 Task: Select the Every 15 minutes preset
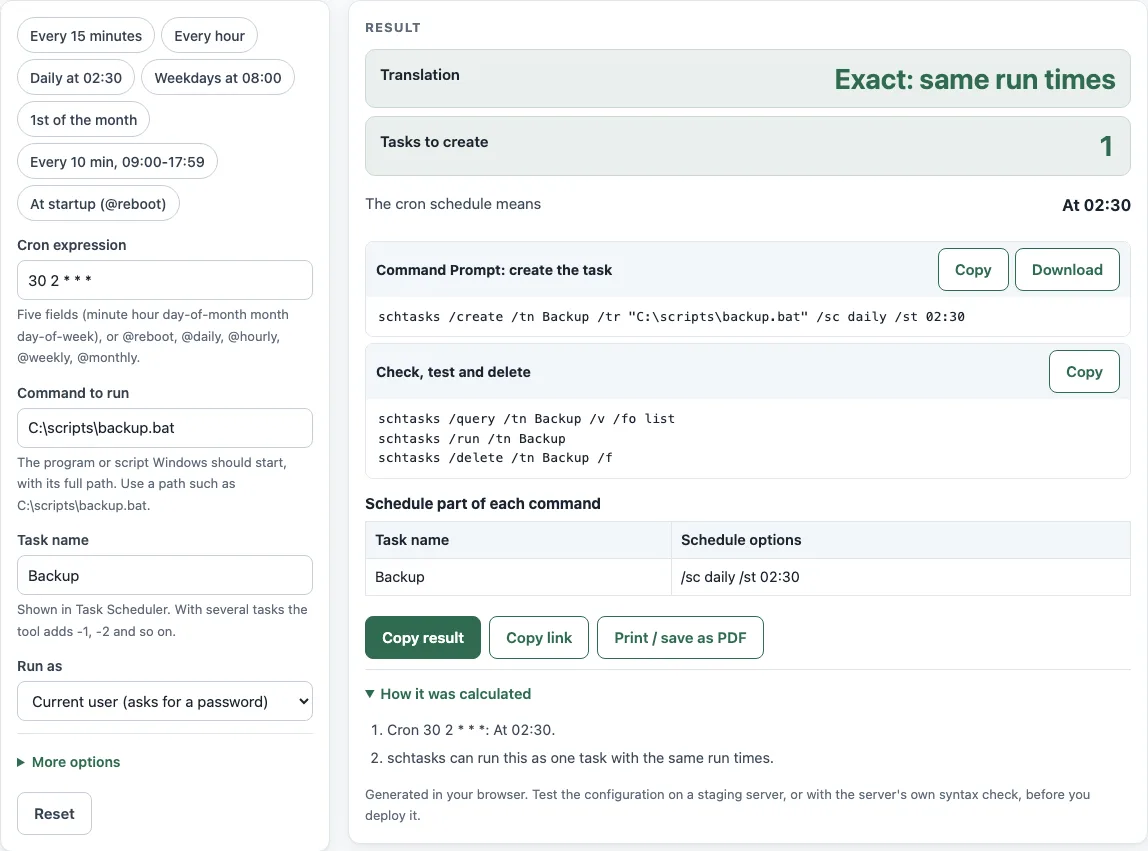click(86, 36)
